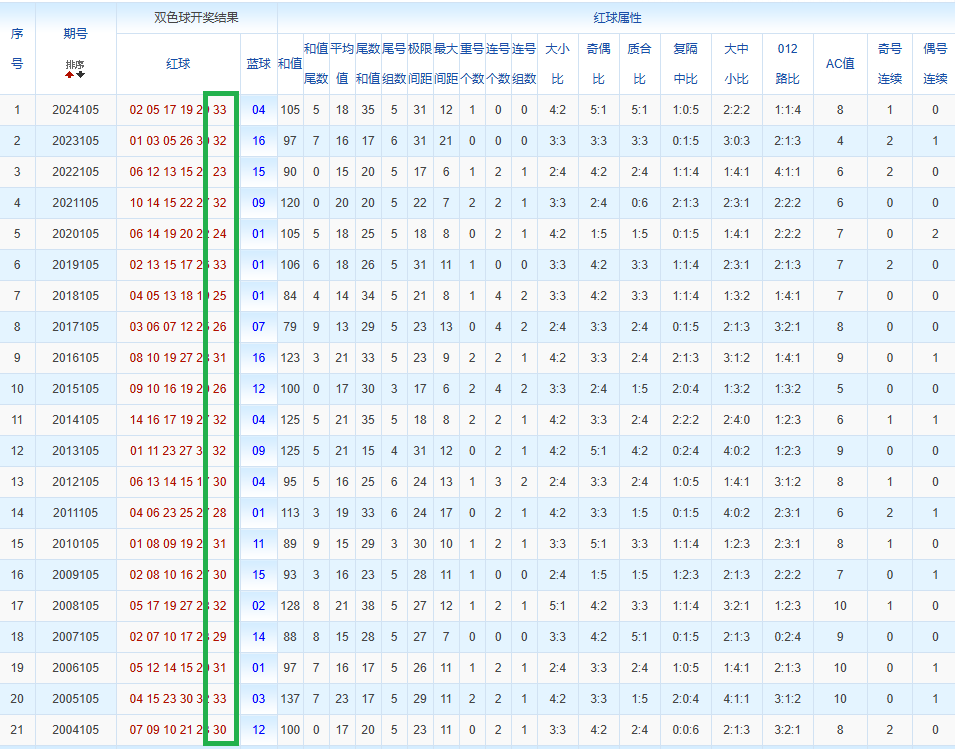Click blue ball 03 in row 2005105

[x=259, y=699]
